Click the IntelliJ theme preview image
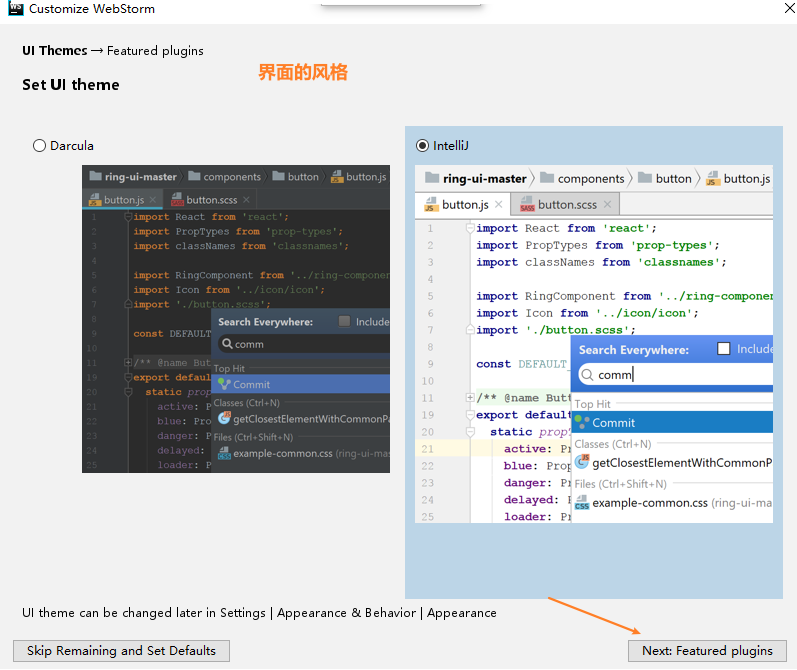The height and width of the screenshot is (670, 797). [594, 344]
